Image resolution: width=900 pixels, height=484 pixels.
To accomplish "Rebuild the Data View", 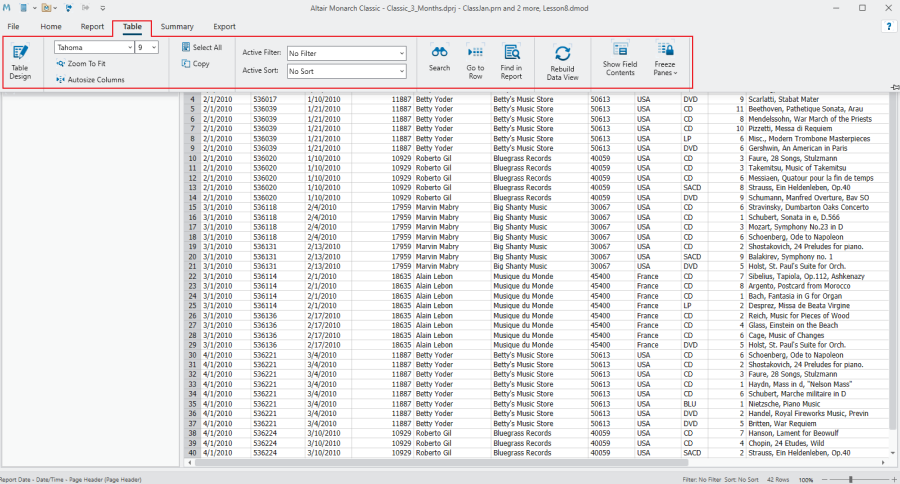I will 562,61.
